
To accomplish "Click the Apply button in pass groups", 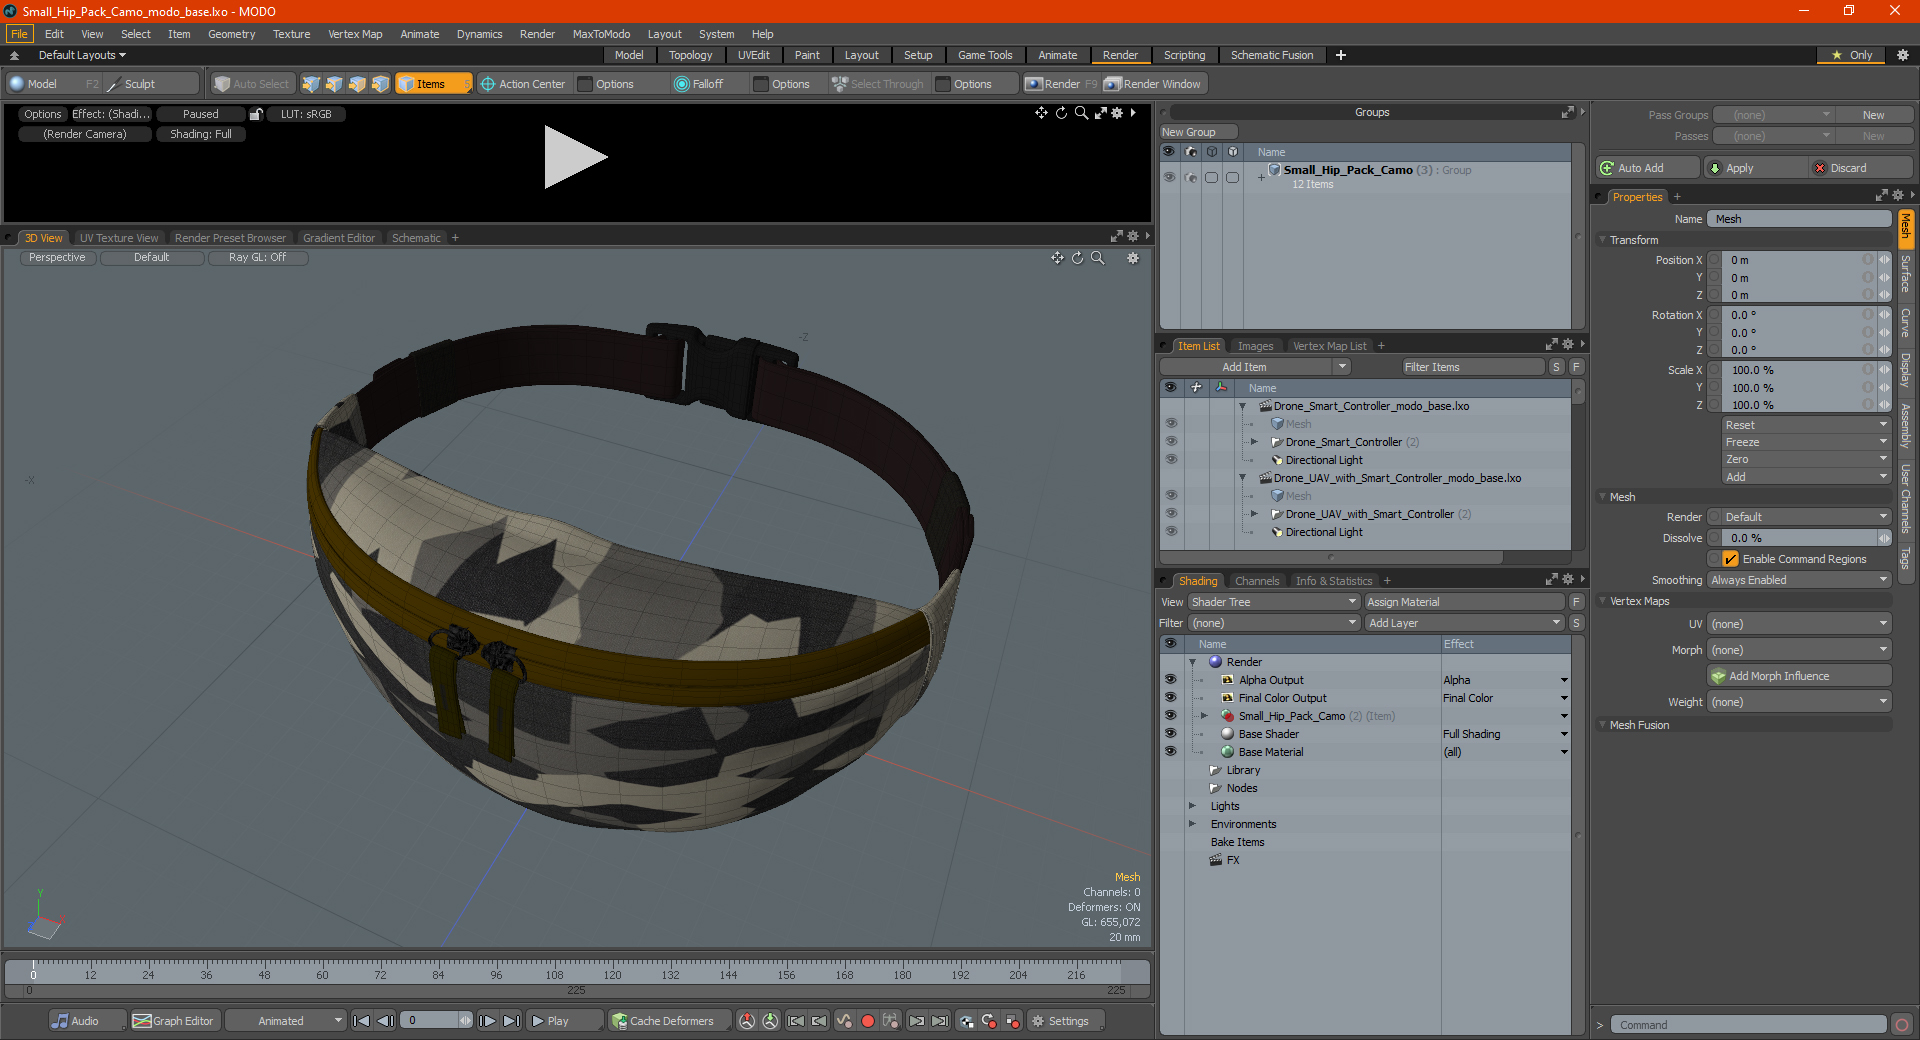I will coord(1755,168).
